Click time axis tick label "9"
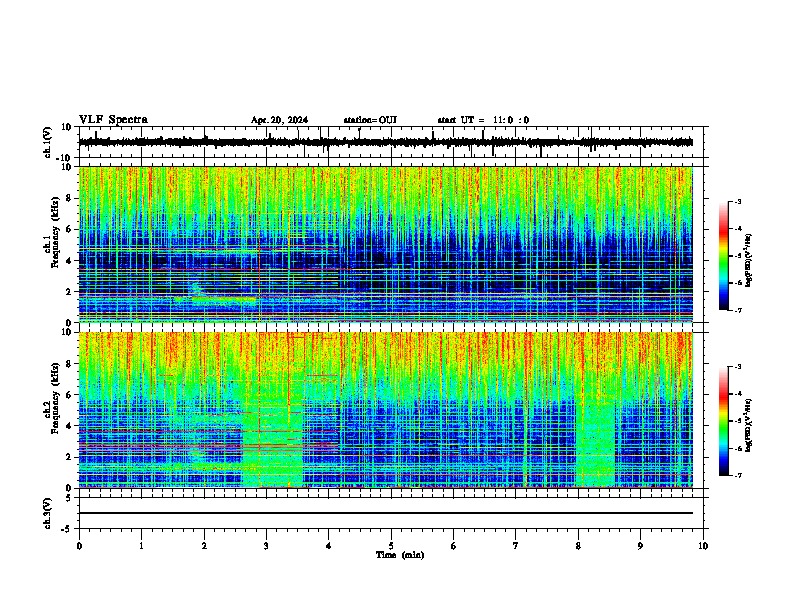792x612 pixels. tap(640, 546)
